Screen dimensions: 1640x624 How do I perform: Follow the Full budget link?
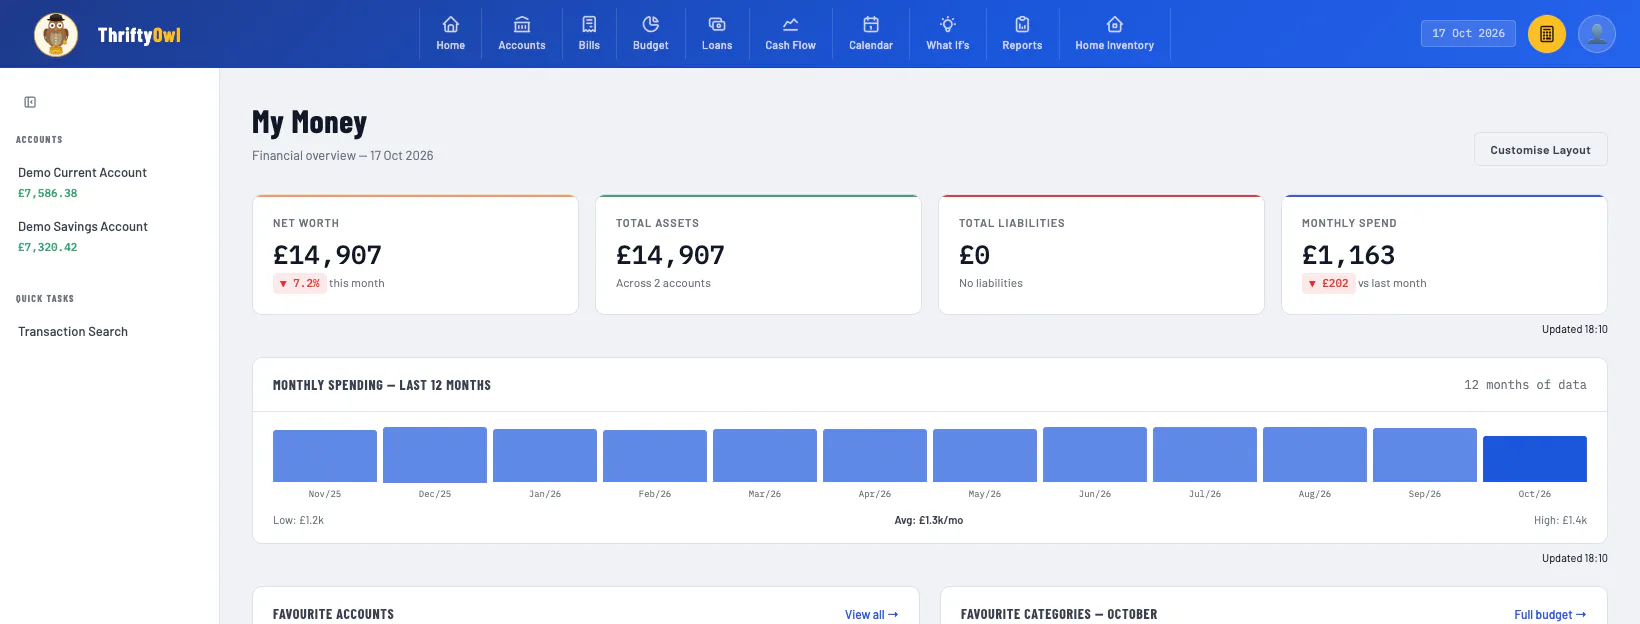[1550, 615]
